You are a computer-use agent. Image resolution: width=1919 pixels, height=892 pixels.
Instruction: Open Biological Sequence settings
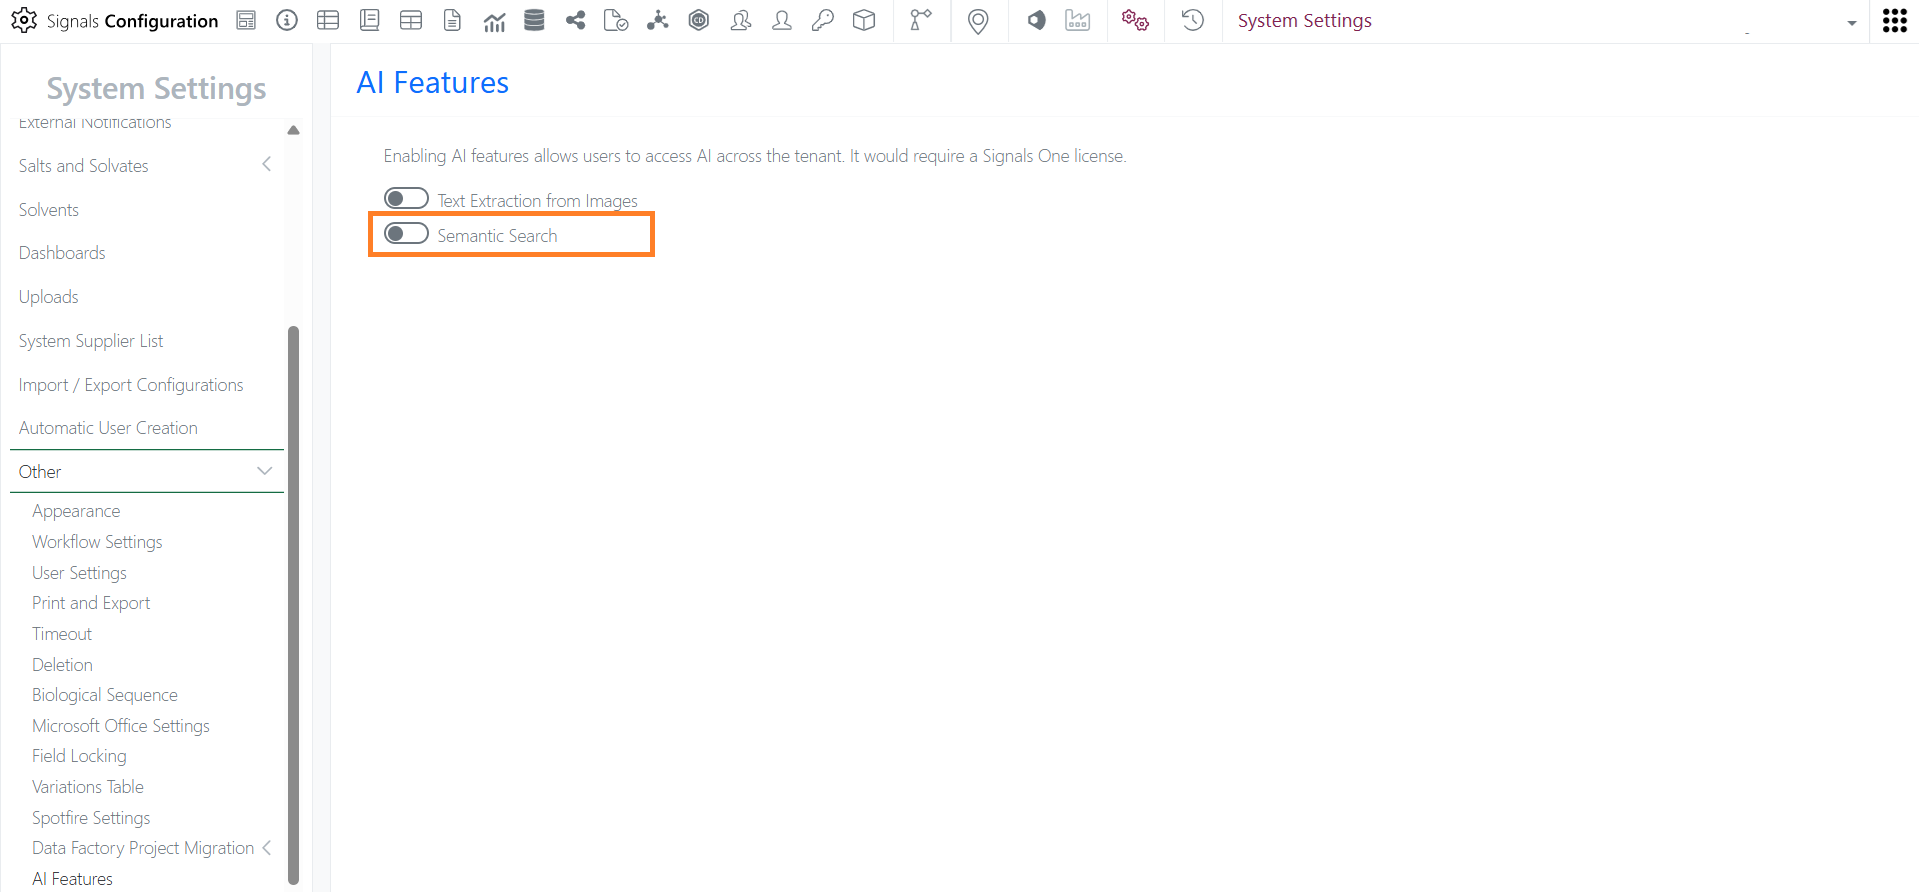click(x=105, y=695)
